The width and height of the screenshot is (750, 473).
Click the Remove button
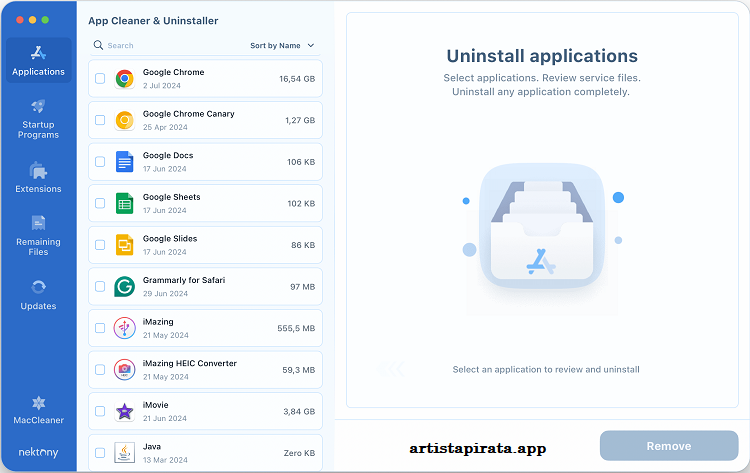(x=669, y=446)
